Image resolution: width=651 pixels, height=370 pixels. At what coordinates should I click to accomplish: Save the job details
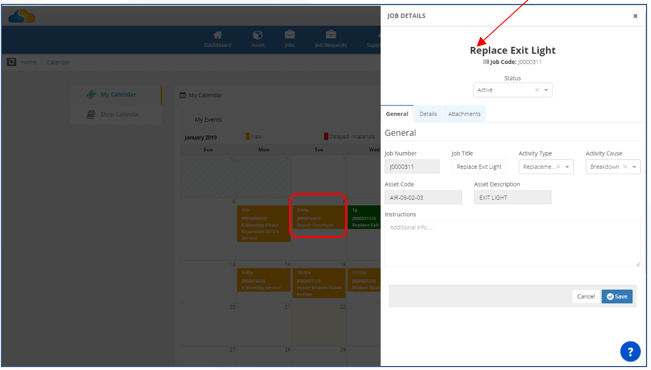pyautogui.click(x=617, y=296)
